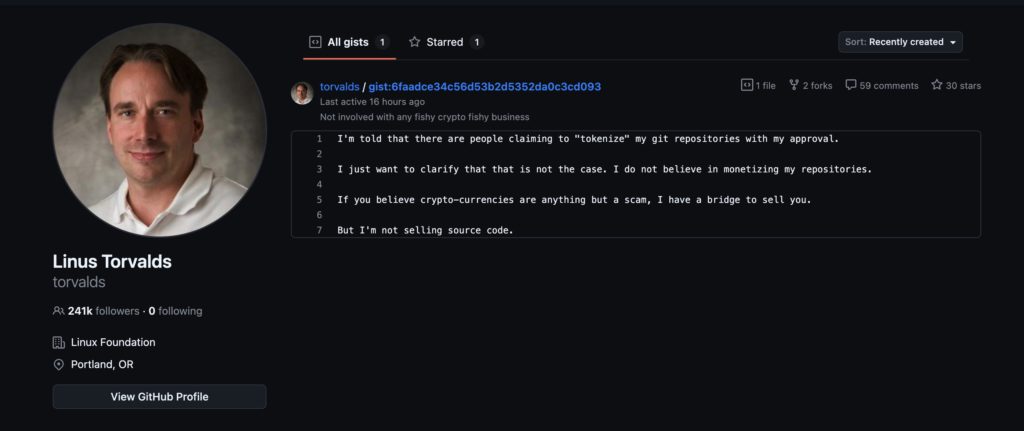Open the Sort: Recently created dropdown

click(x=900, y=42)
